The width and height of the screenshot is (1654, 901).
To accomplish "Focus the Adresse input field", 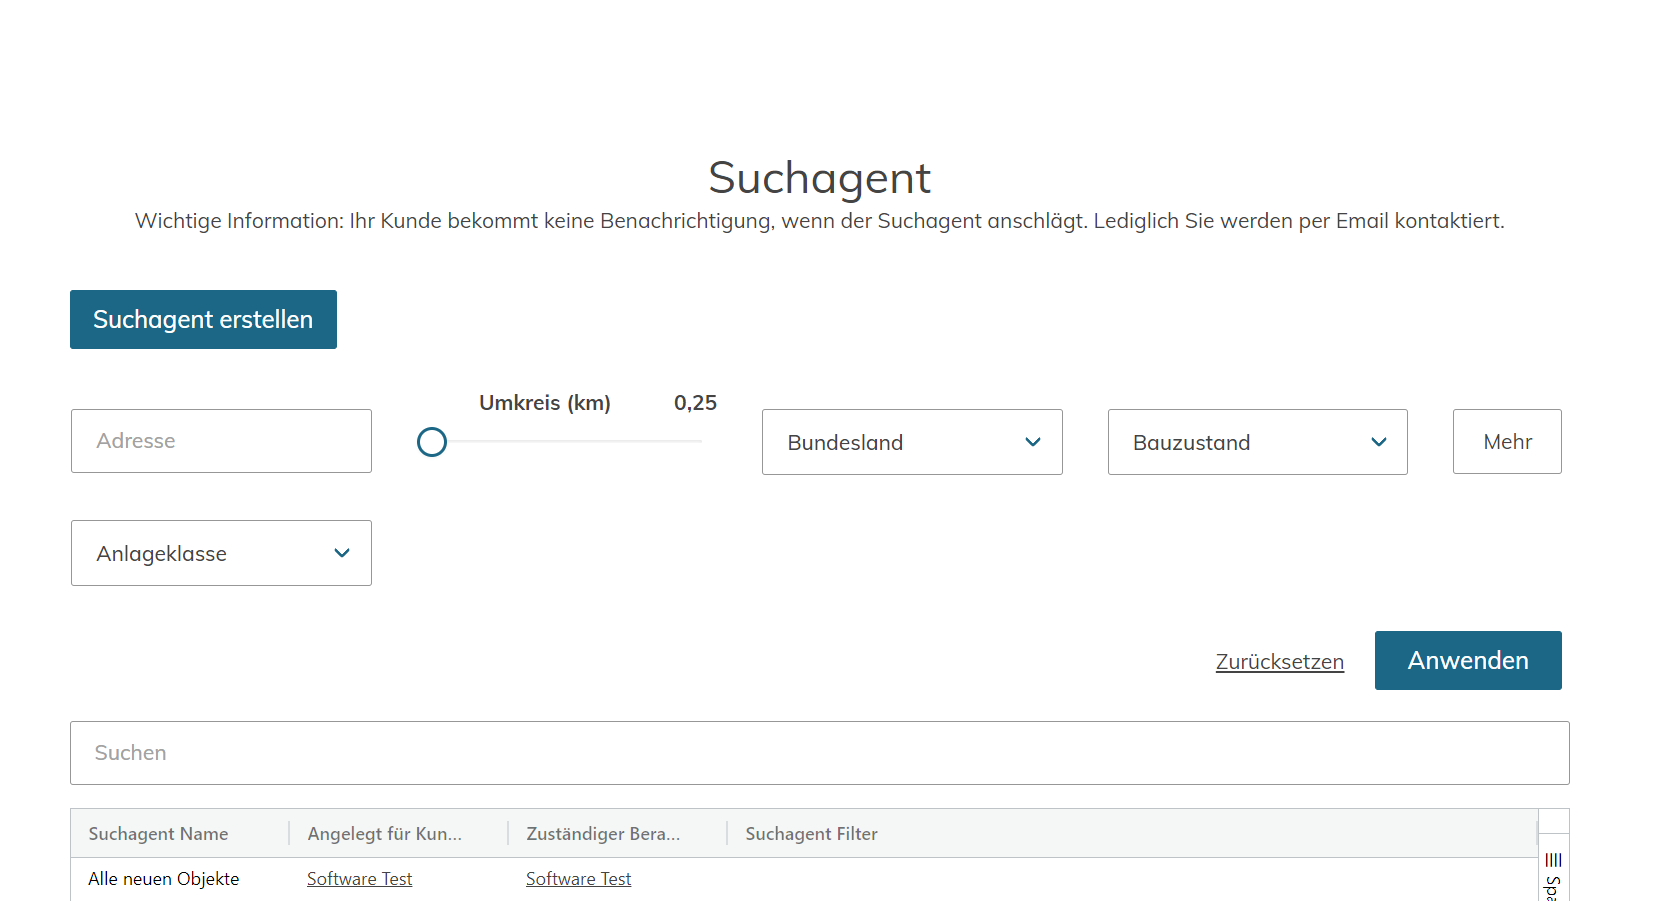I will pyautogui.click(x=221, y=441).
